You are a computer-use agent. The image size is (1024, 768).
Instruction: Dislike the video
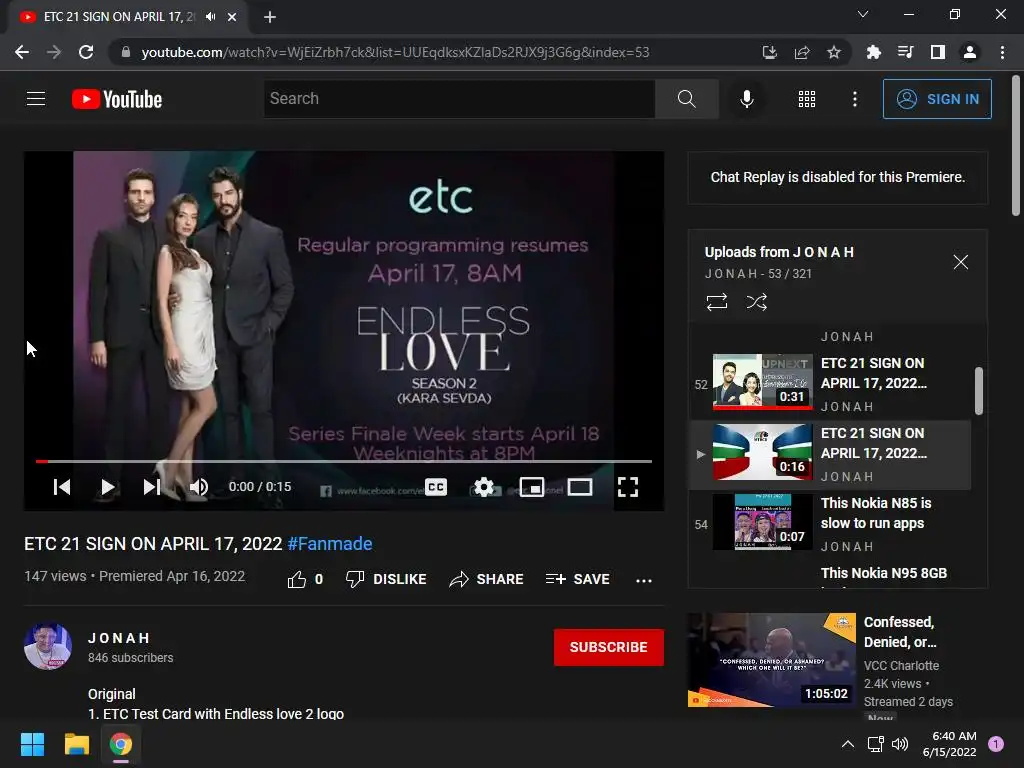coord(386,579)
